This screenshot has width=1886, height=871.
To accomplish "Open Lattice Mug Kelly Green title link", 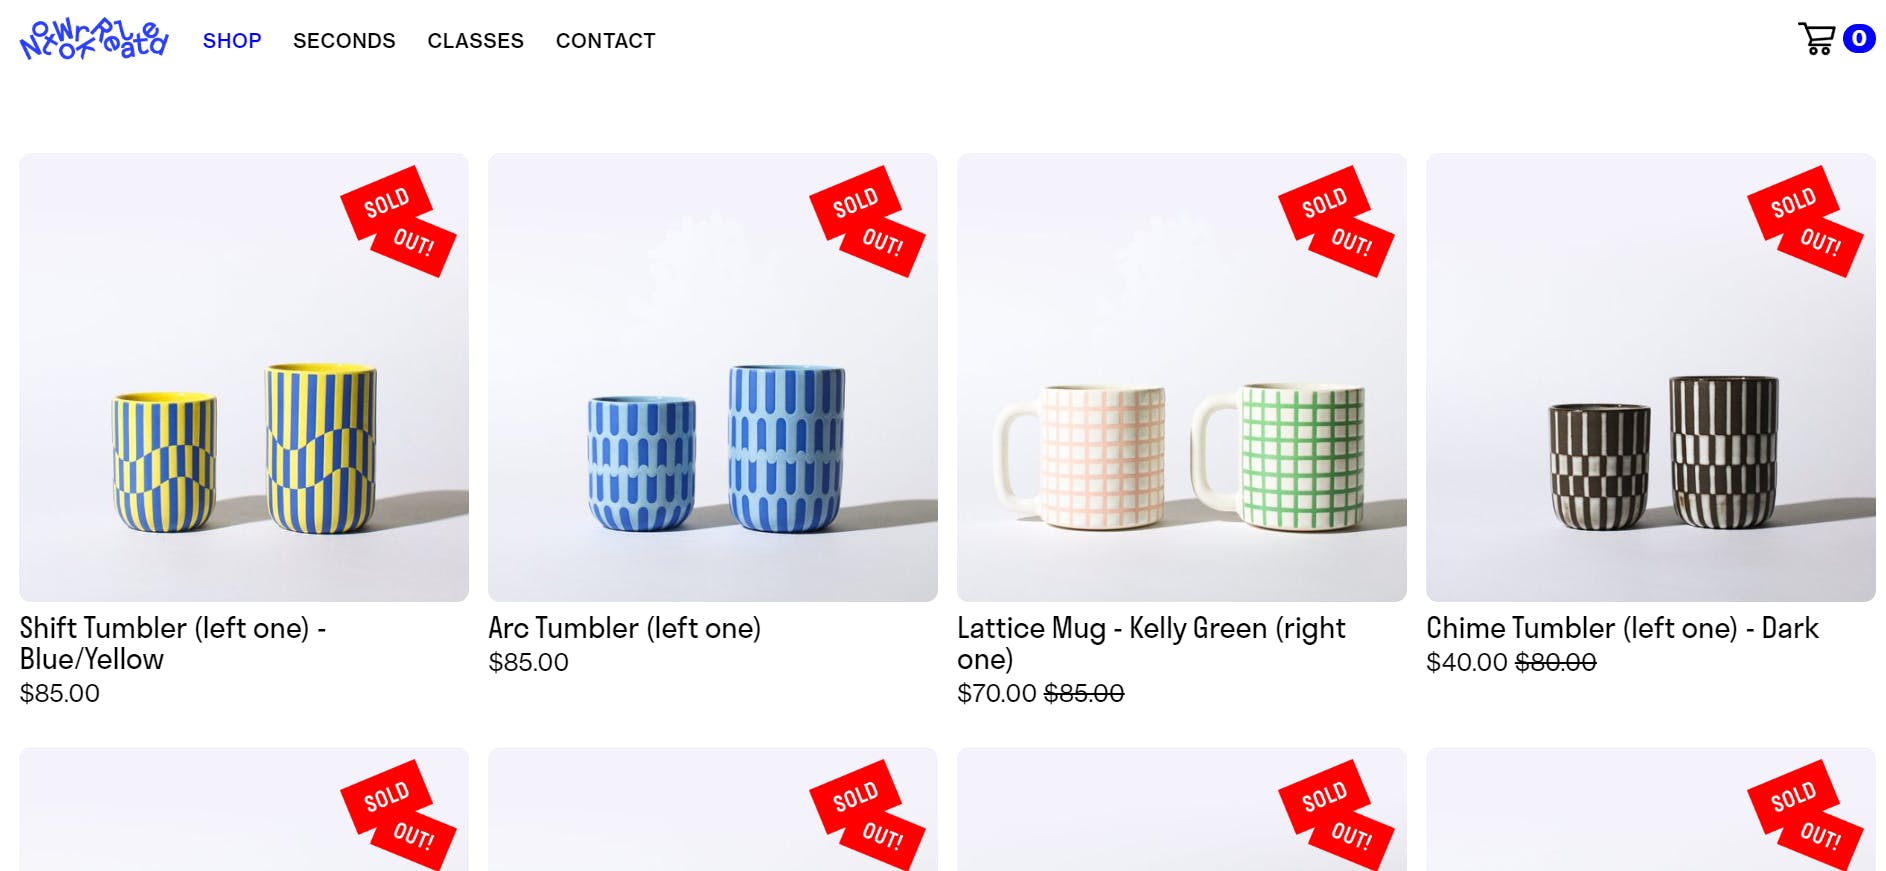I will [x=1150, y=643].
